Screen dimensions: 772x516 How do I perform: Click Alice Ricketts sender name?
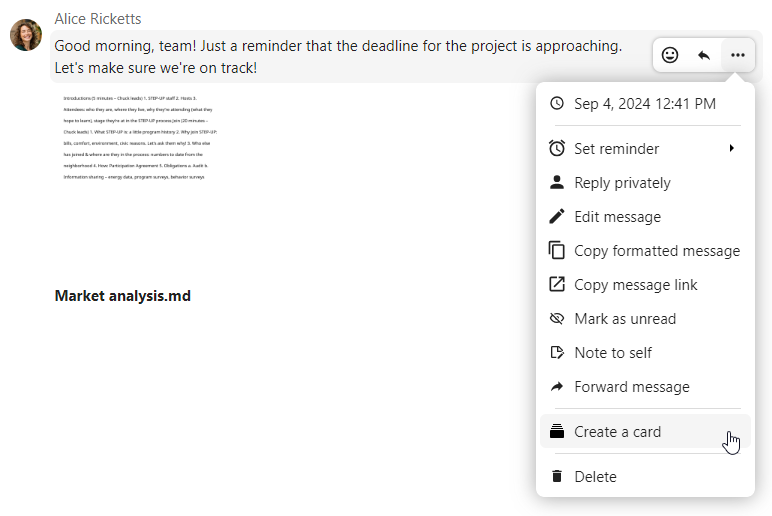98,19
